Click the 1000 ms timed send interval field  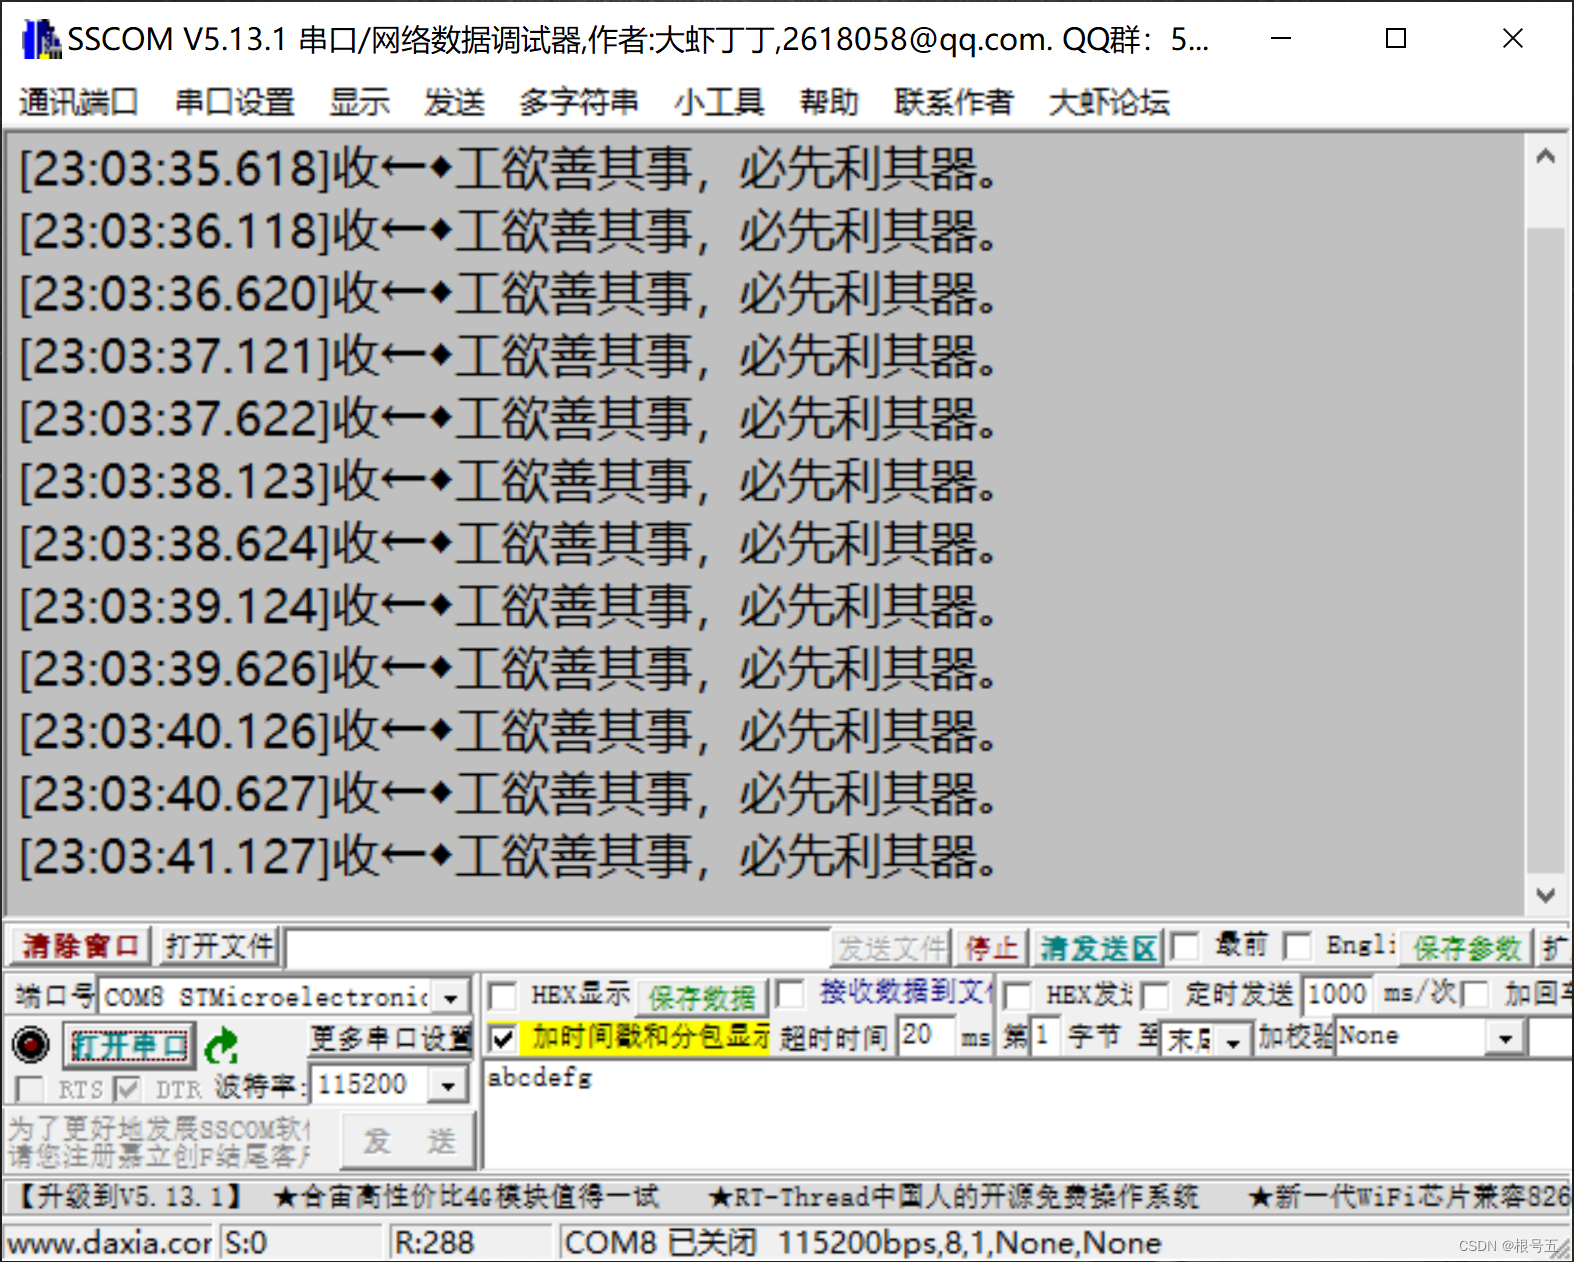click(1336, 994)
